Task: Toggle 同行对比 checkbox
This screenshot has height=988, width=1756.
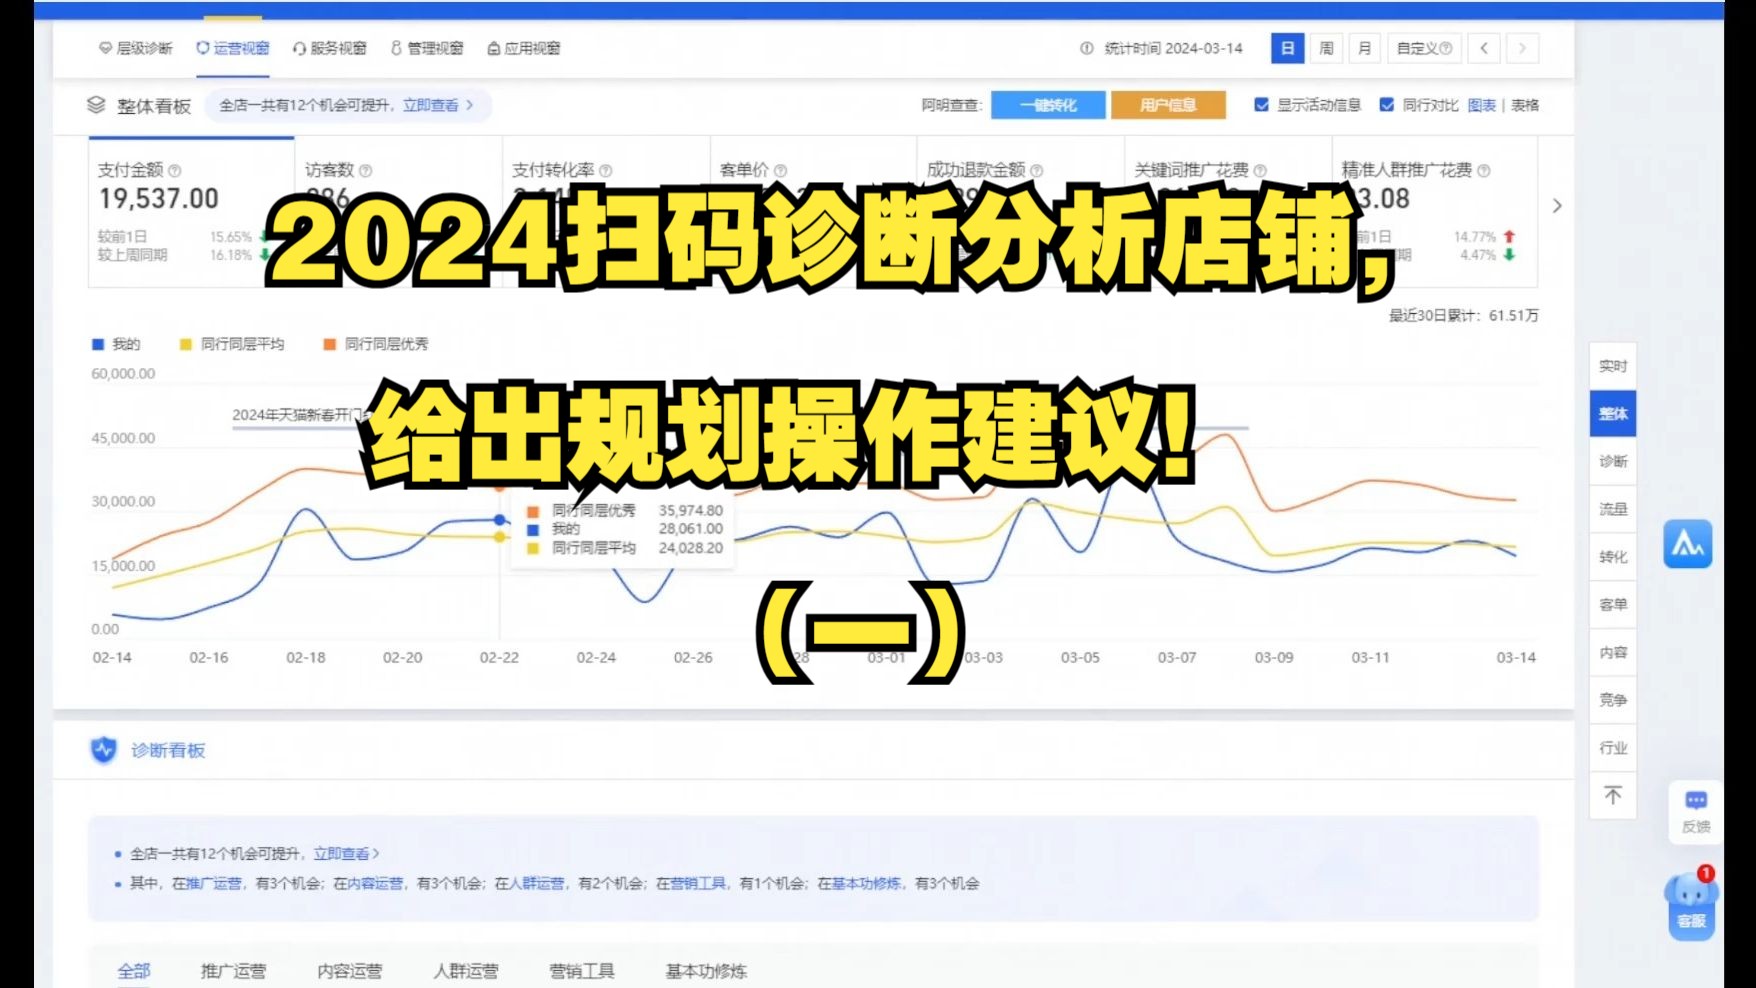Action: pos(1386,105)
